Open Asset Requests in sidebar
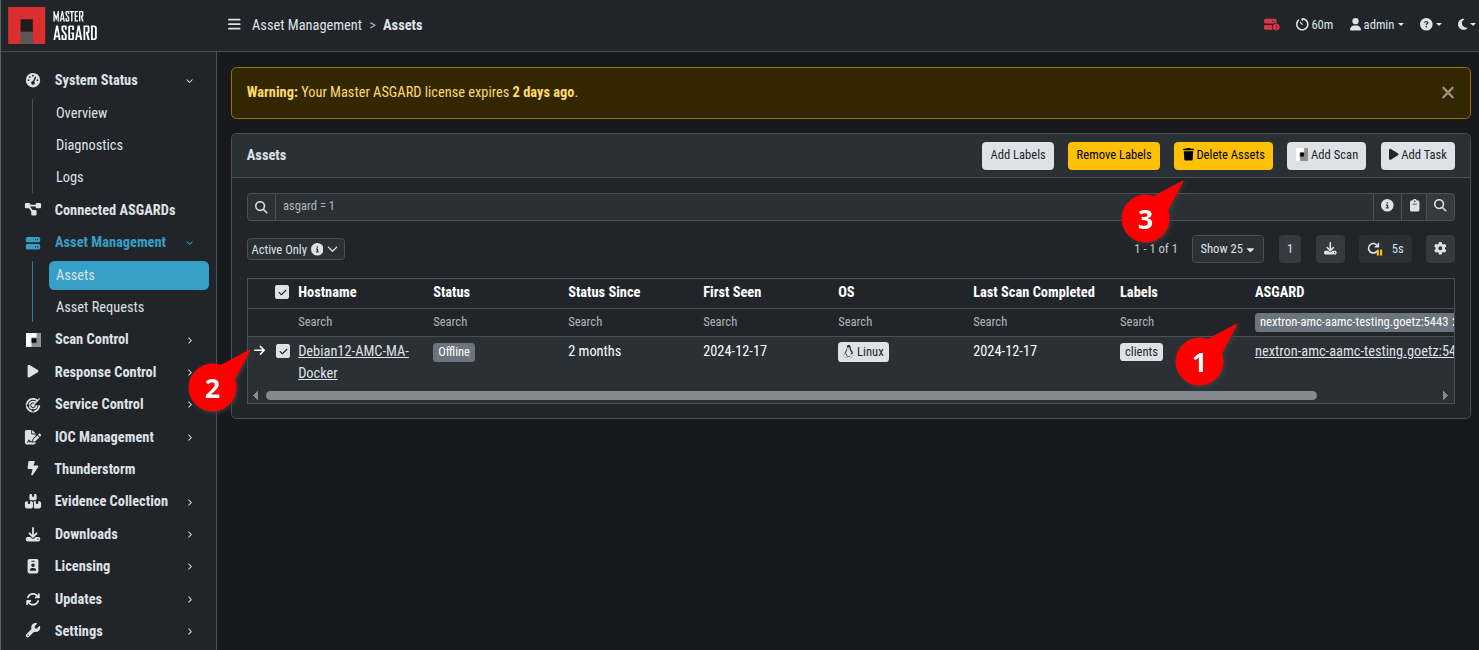 click(x=100, y=307)
